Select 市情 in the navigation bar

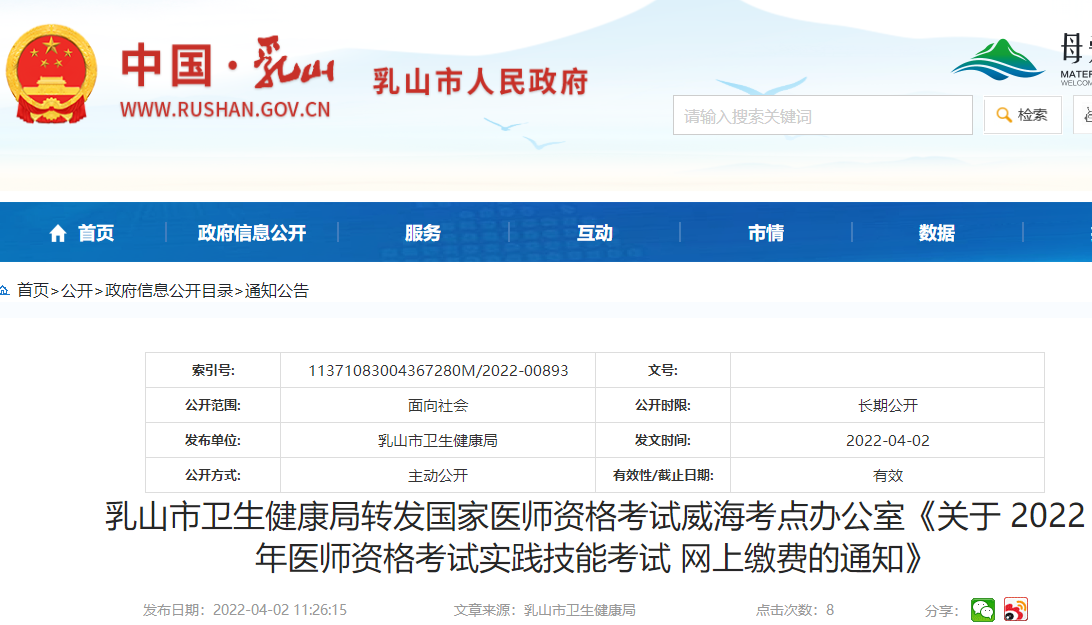[x=765, y=233]
